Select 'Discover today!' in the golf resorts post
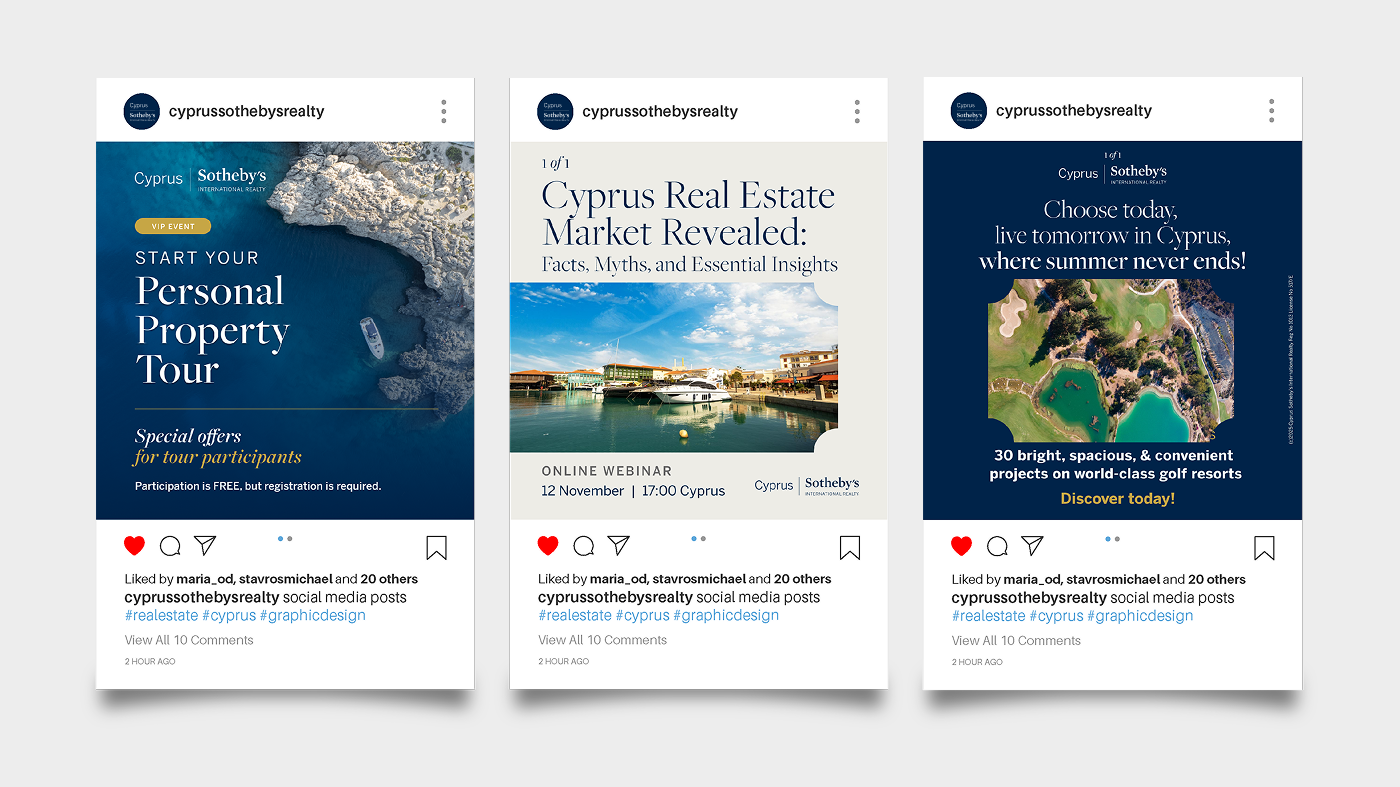 [1117, 498]
